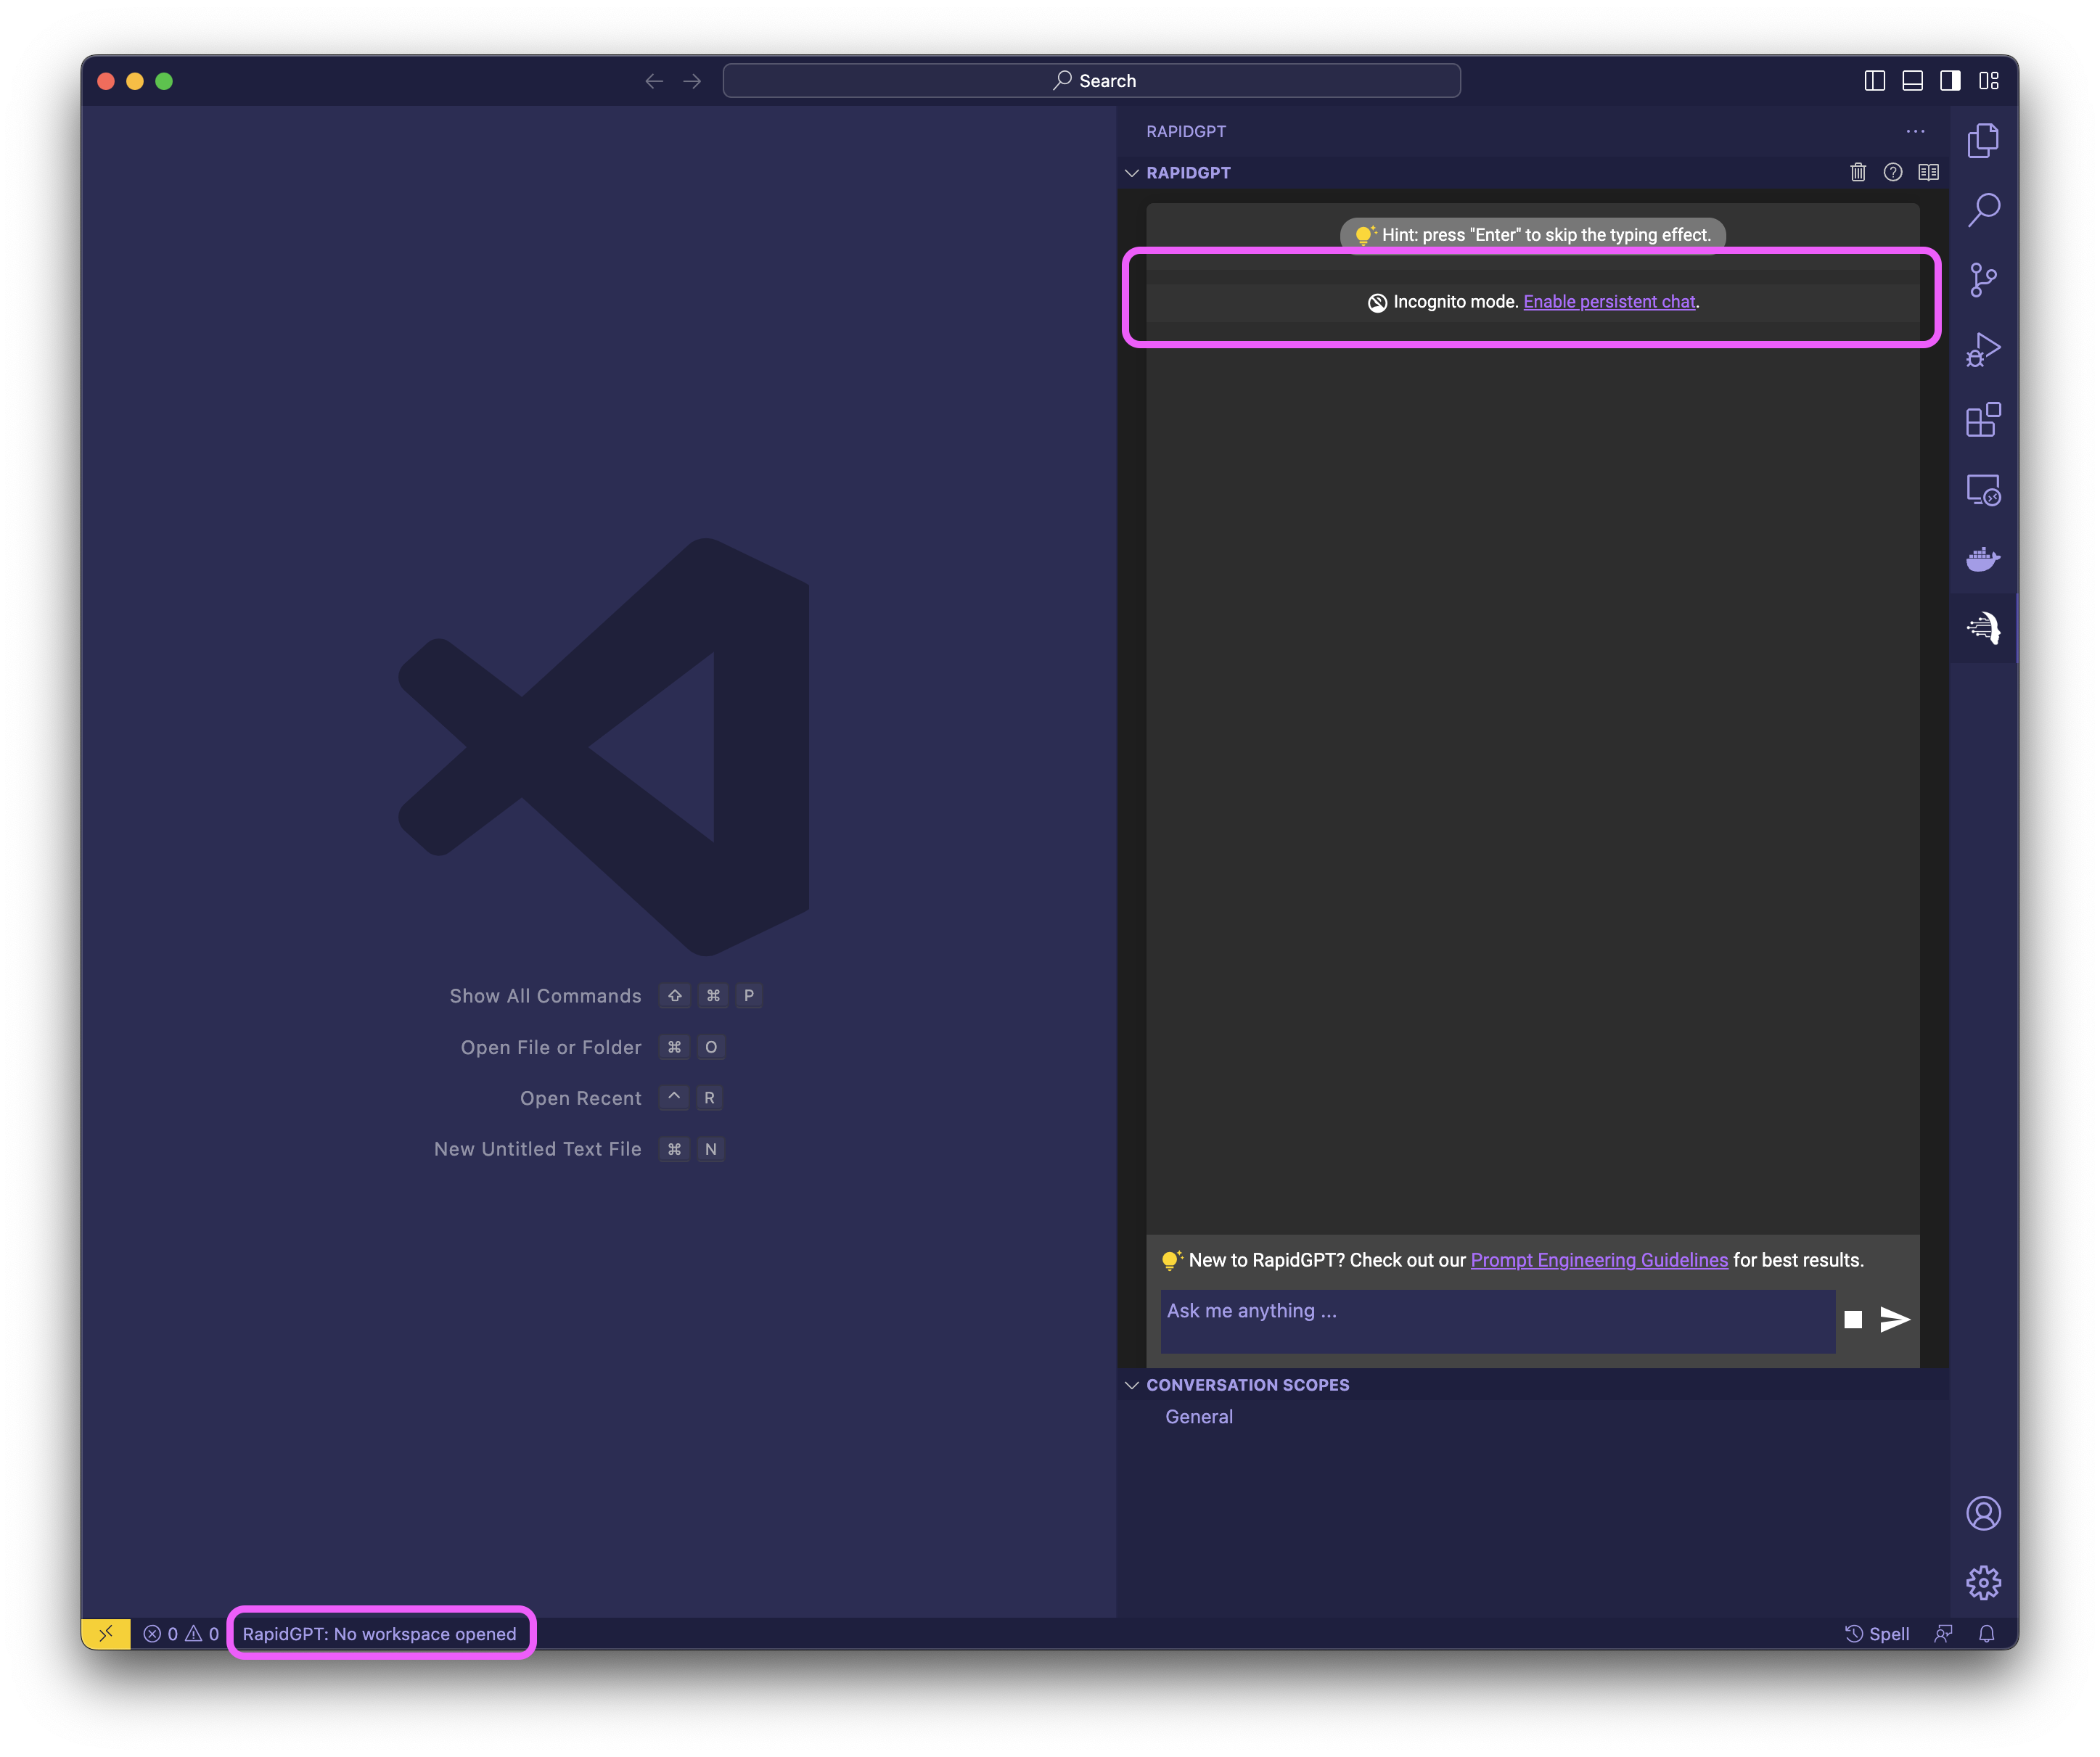
Task: Open the Remote Explorer view
Action: (x=1983, y=490)
